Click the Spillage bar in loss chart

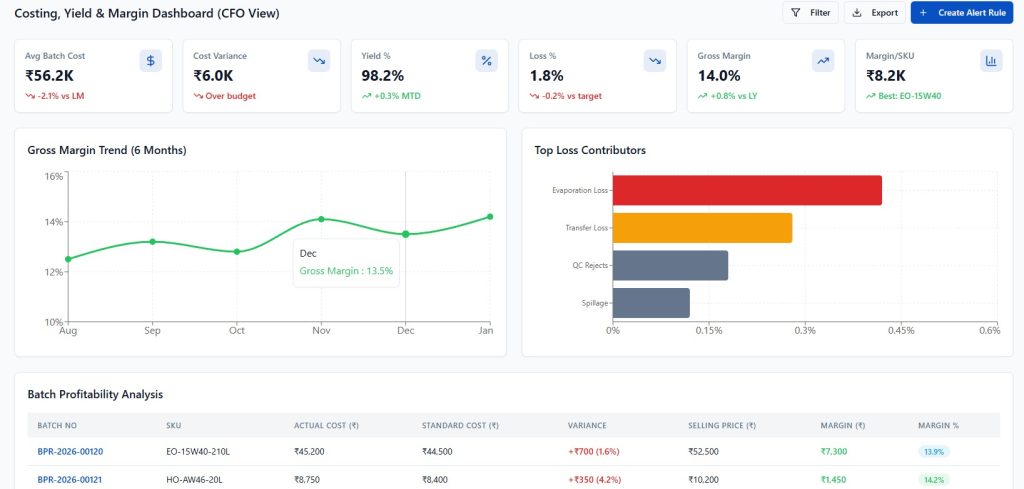coord(651,303)
